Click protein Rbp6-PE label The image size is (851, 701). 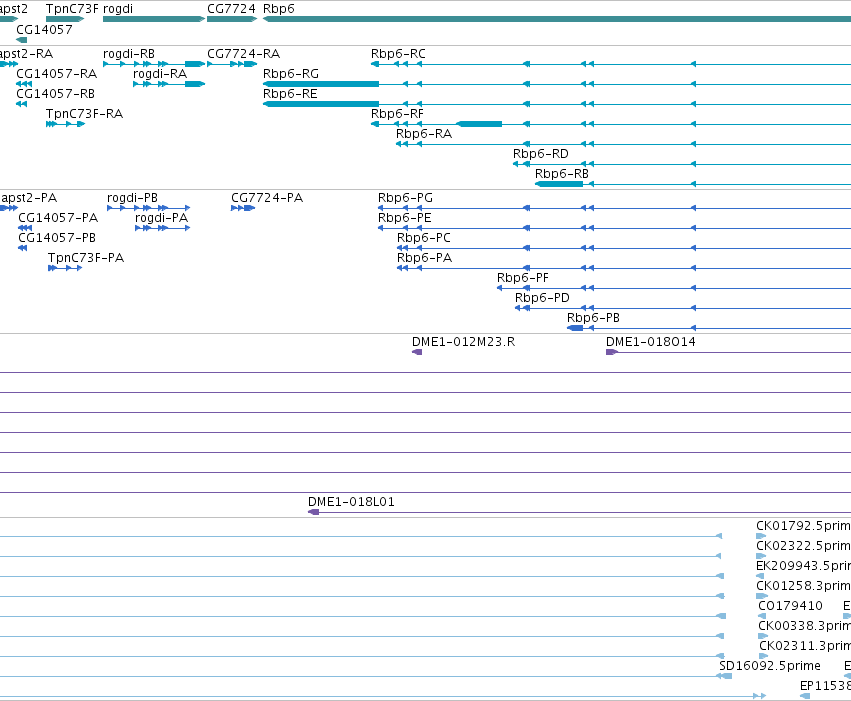(x=404, y=218)
